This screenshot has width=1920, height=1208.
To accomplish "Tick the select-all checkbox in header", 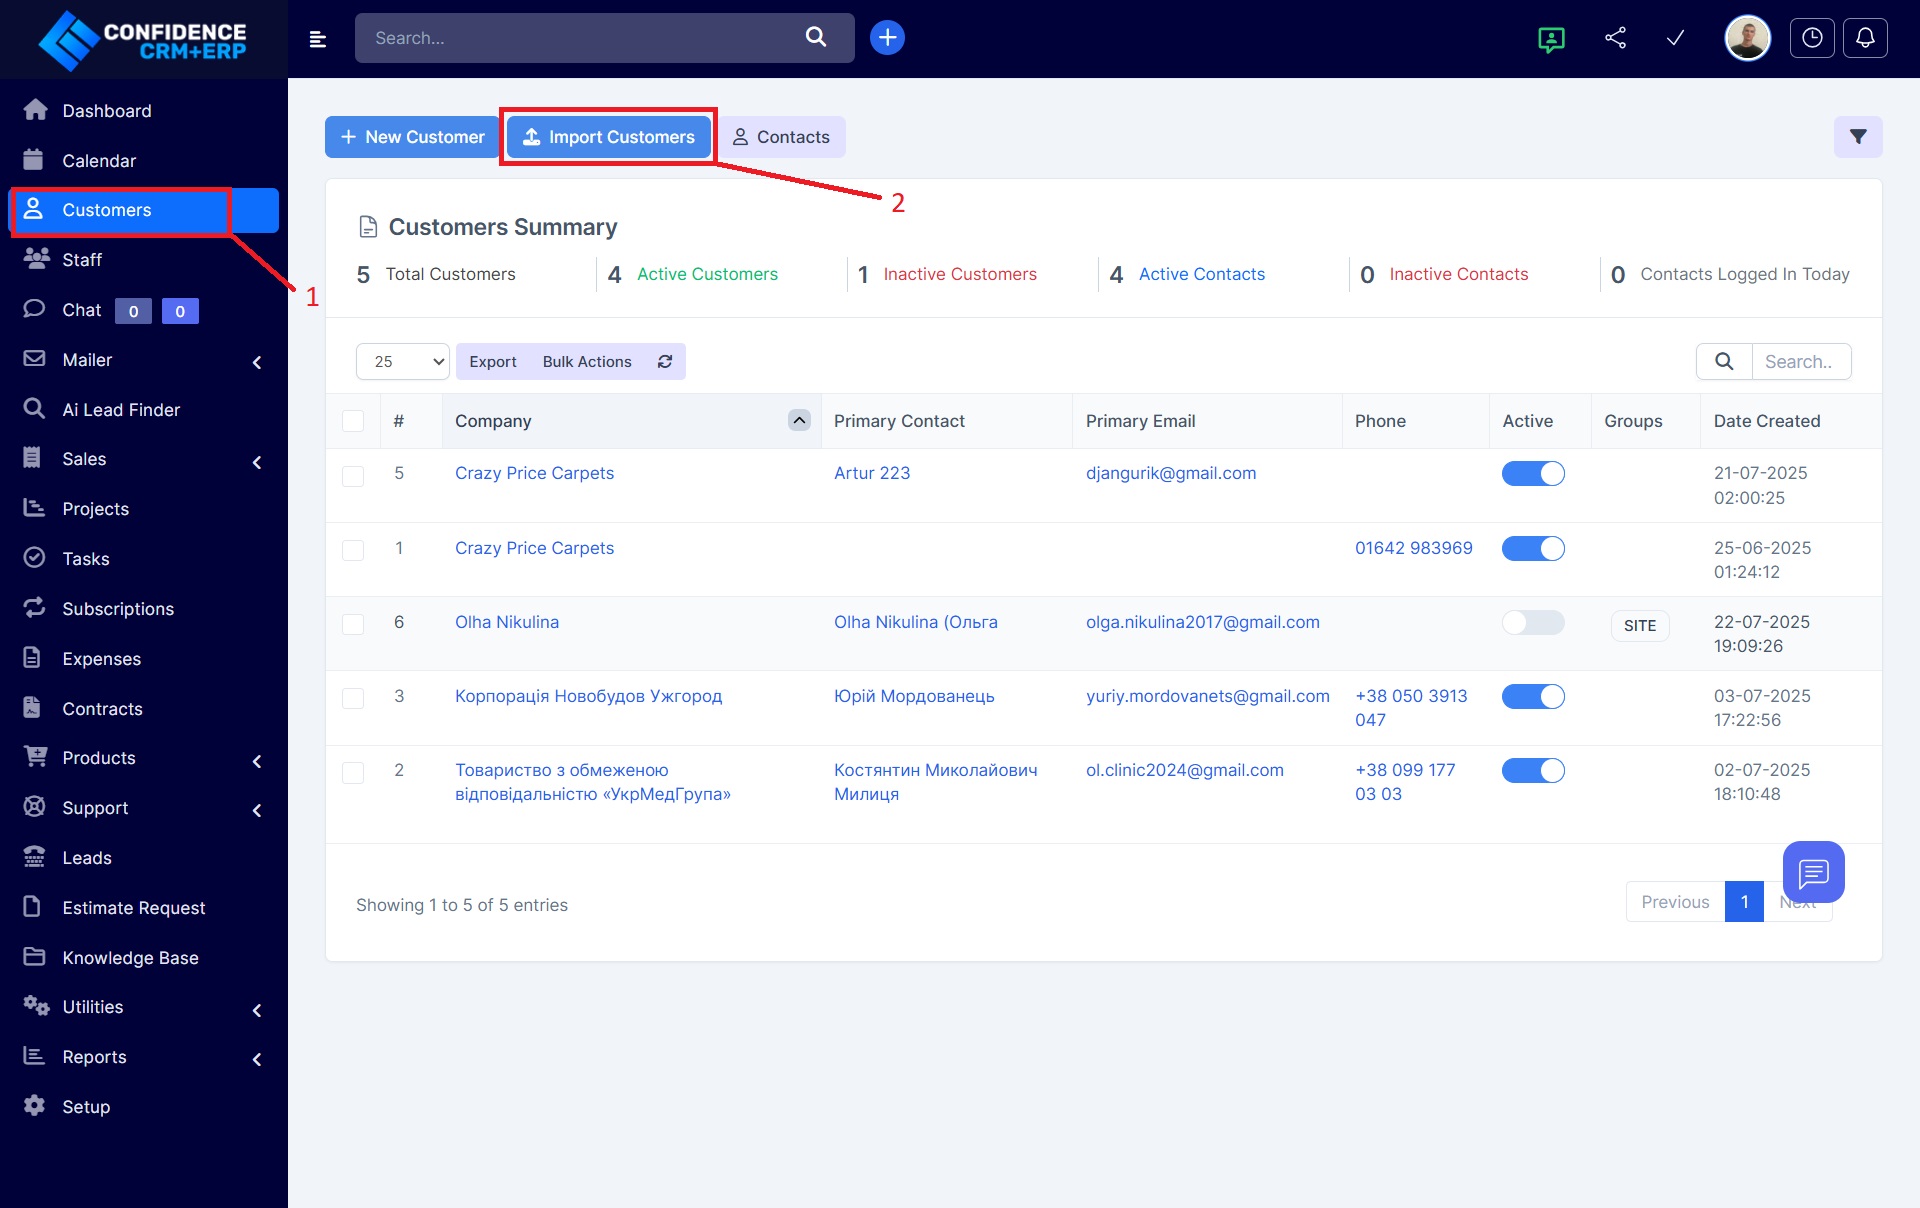I will (x=353, y=421).
